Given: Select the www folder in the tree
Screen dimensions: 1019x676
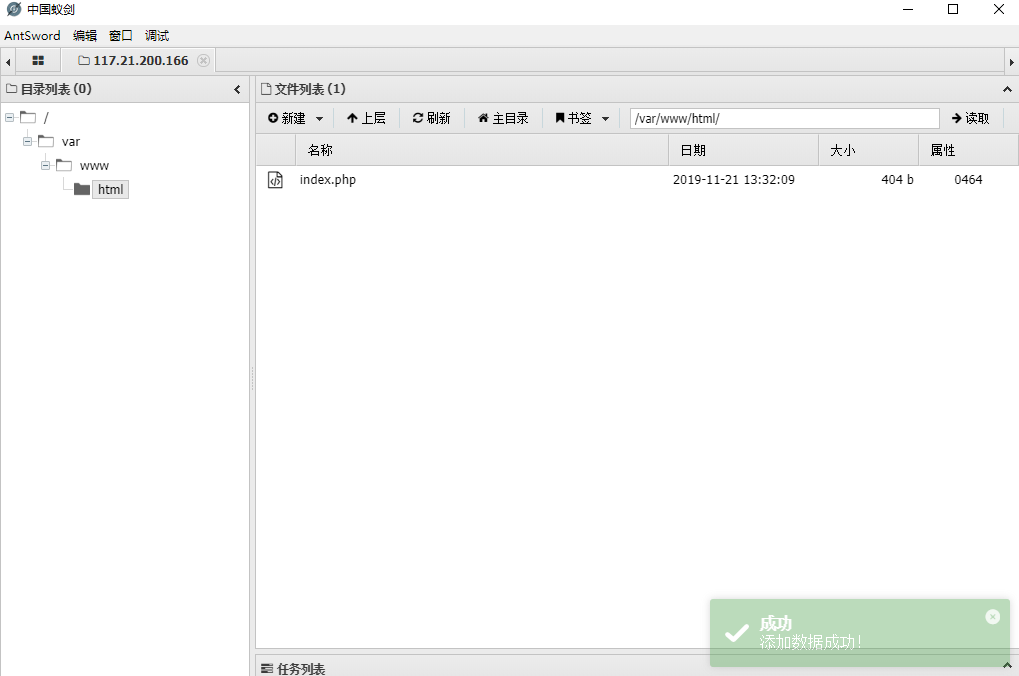Looking at the screenshot, I should point(94,166).
